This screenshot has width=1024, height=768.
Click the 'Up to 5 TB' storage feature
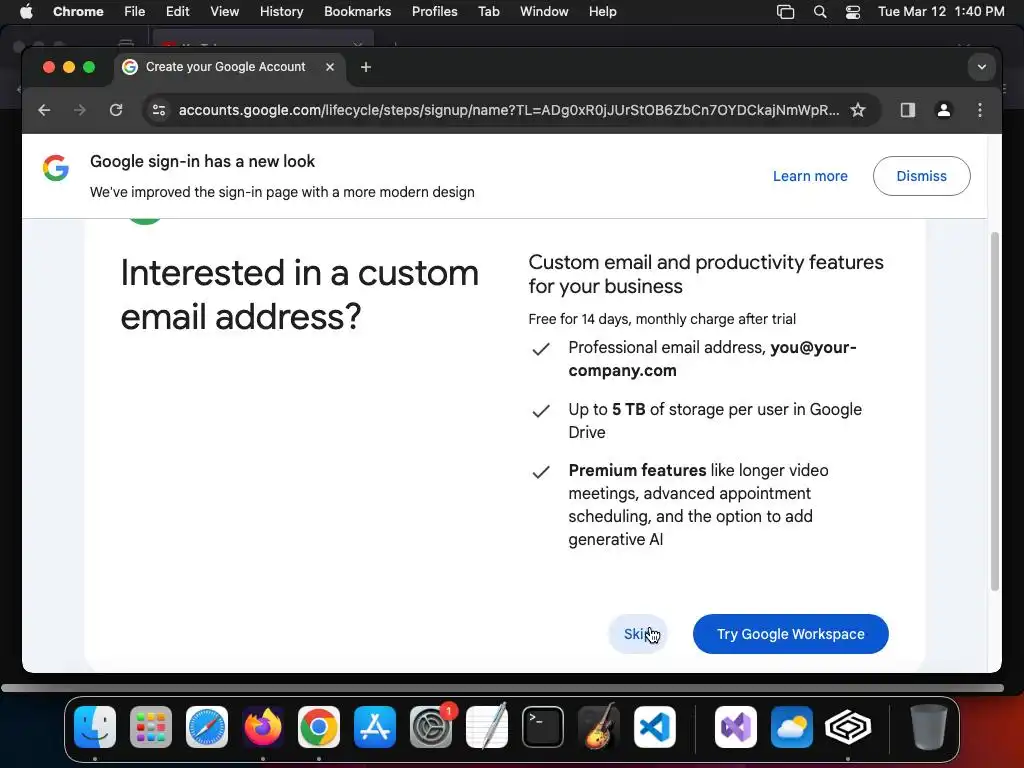tap(714, 421)
